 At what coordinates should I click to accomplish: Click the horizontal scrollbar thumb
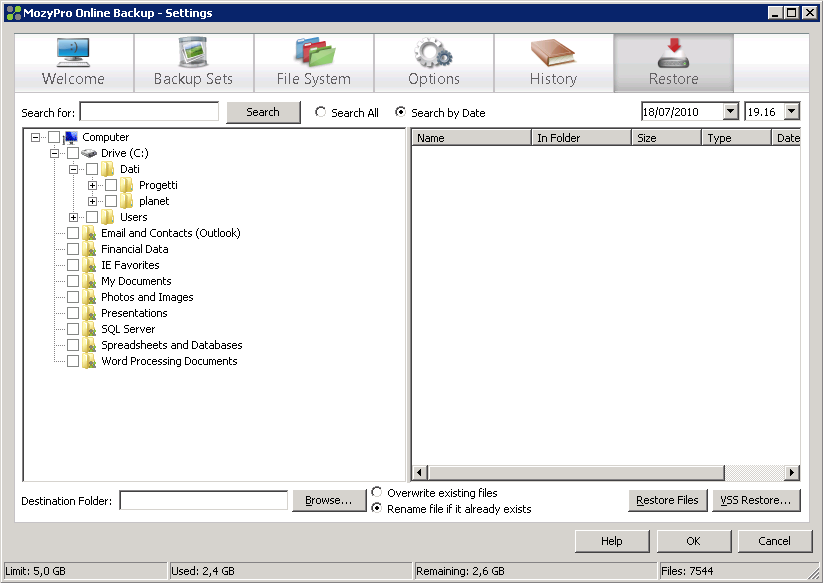coord(576,473)
